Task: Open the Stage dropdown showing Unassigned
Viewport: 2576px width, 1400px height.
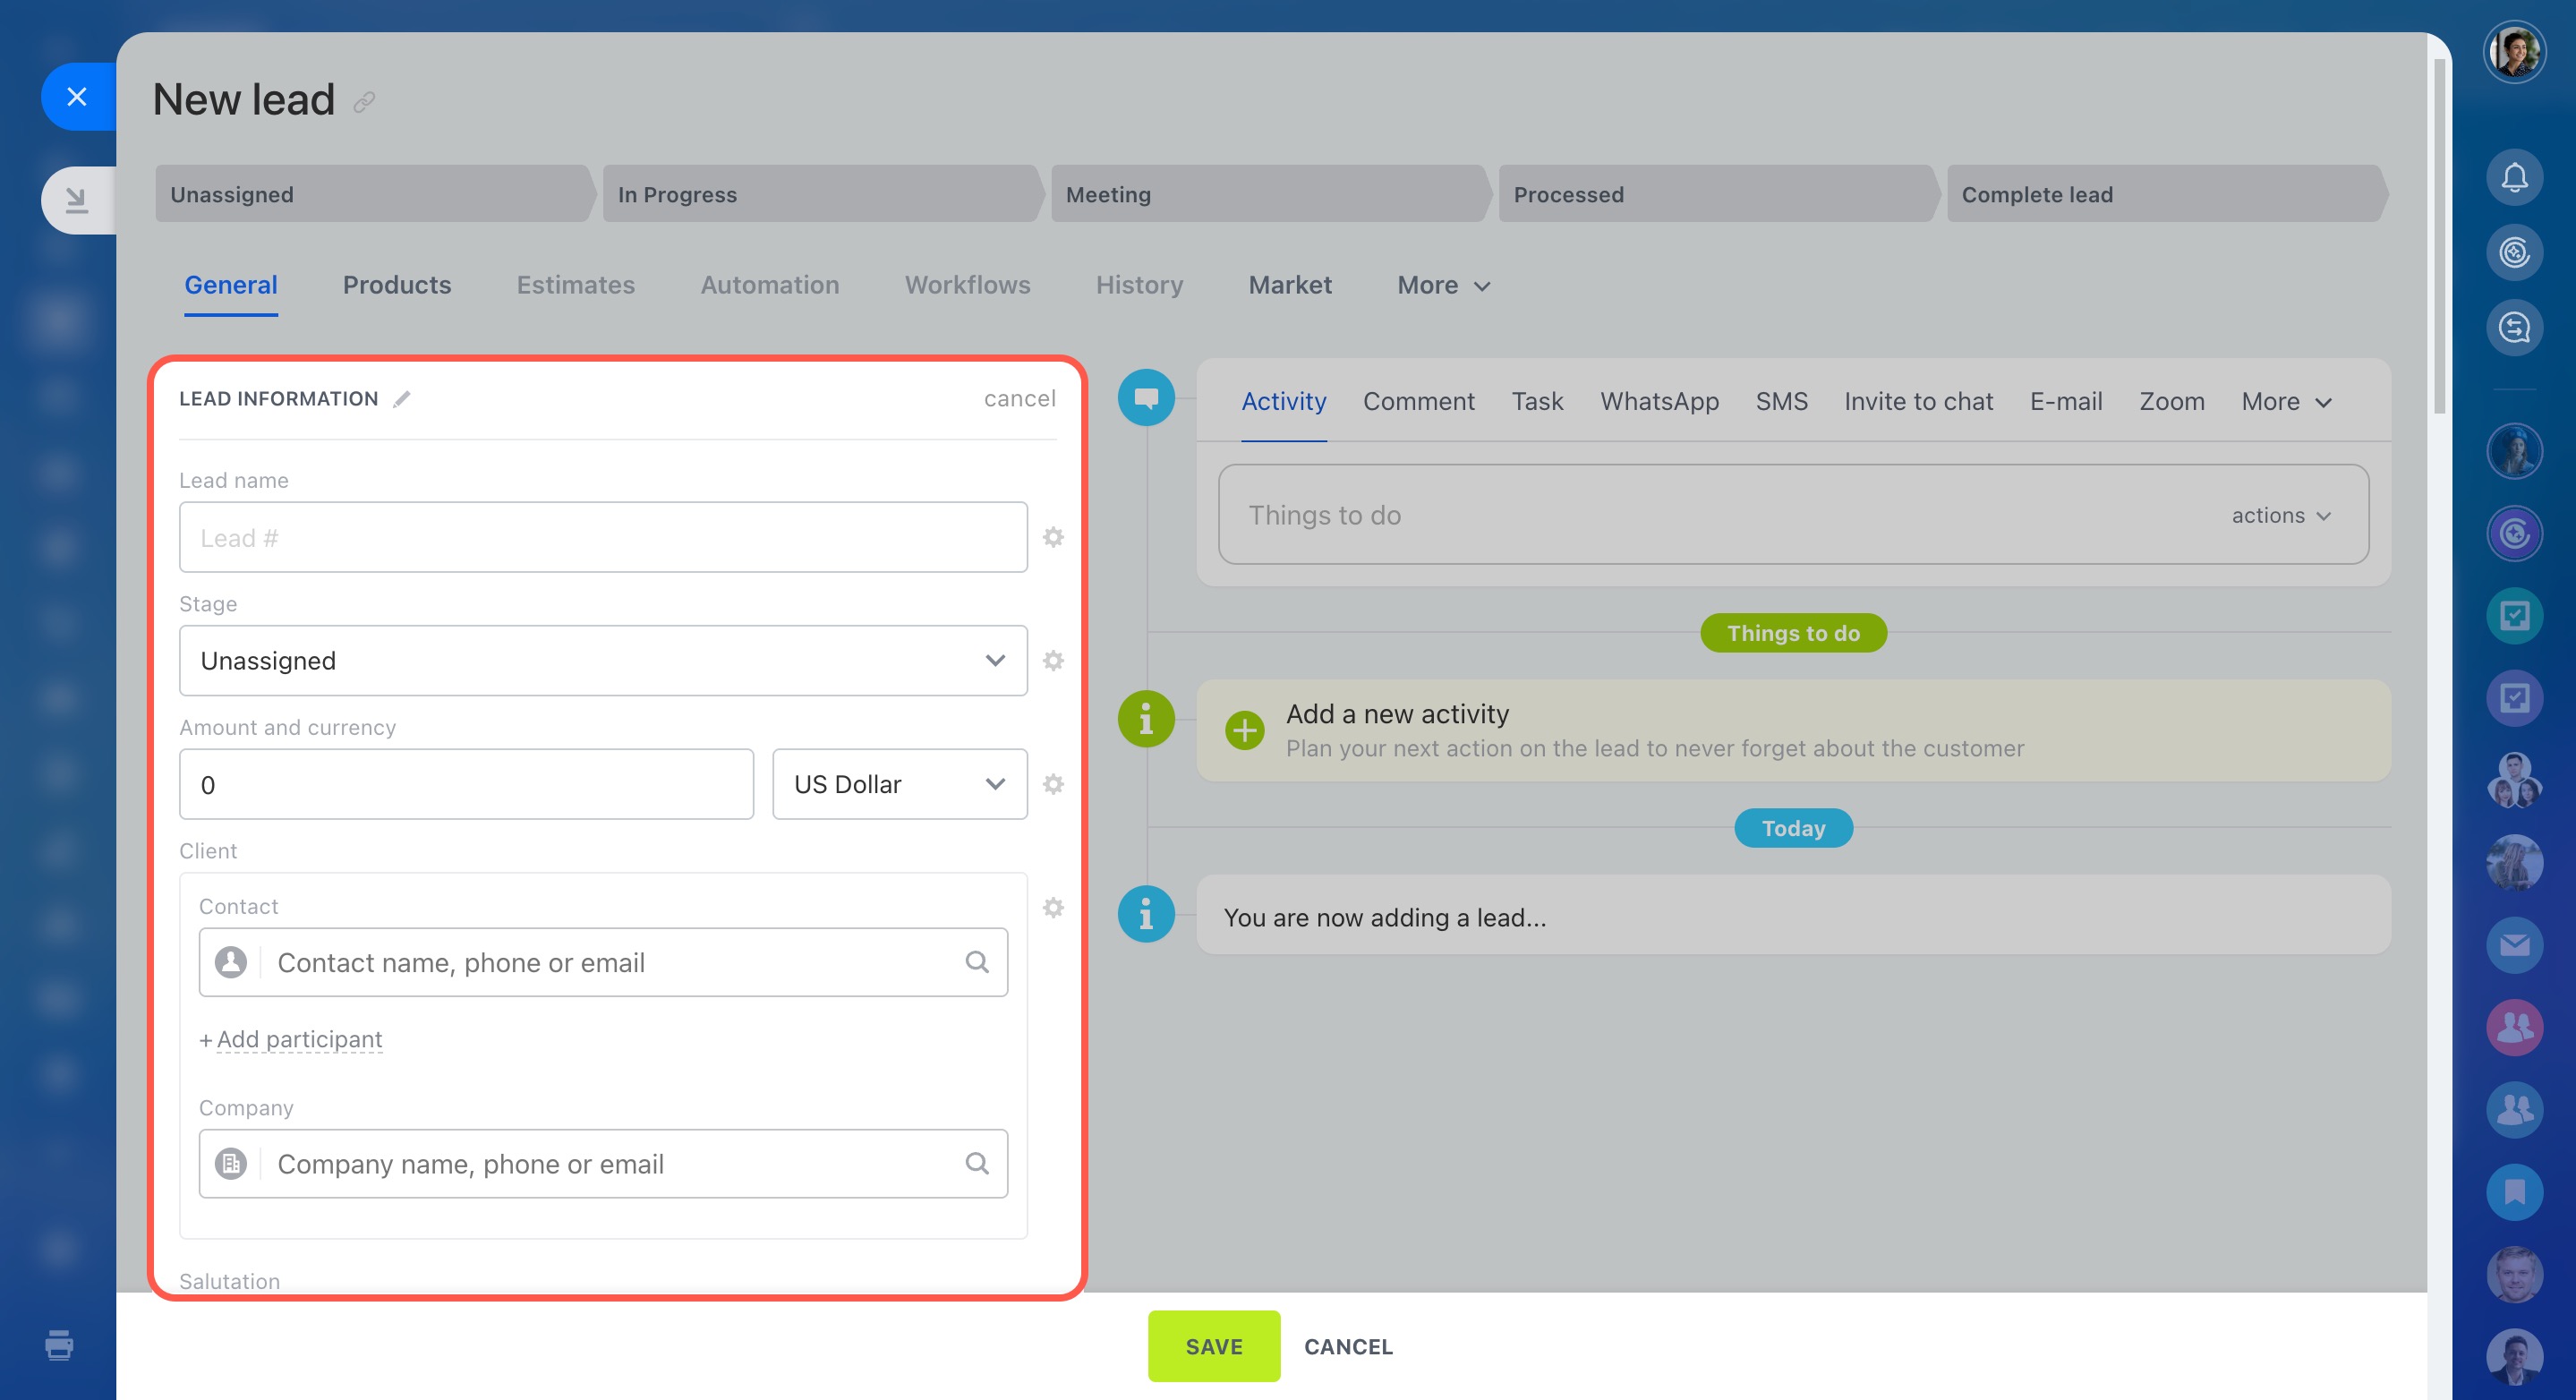Action: (x=603, y=661)
